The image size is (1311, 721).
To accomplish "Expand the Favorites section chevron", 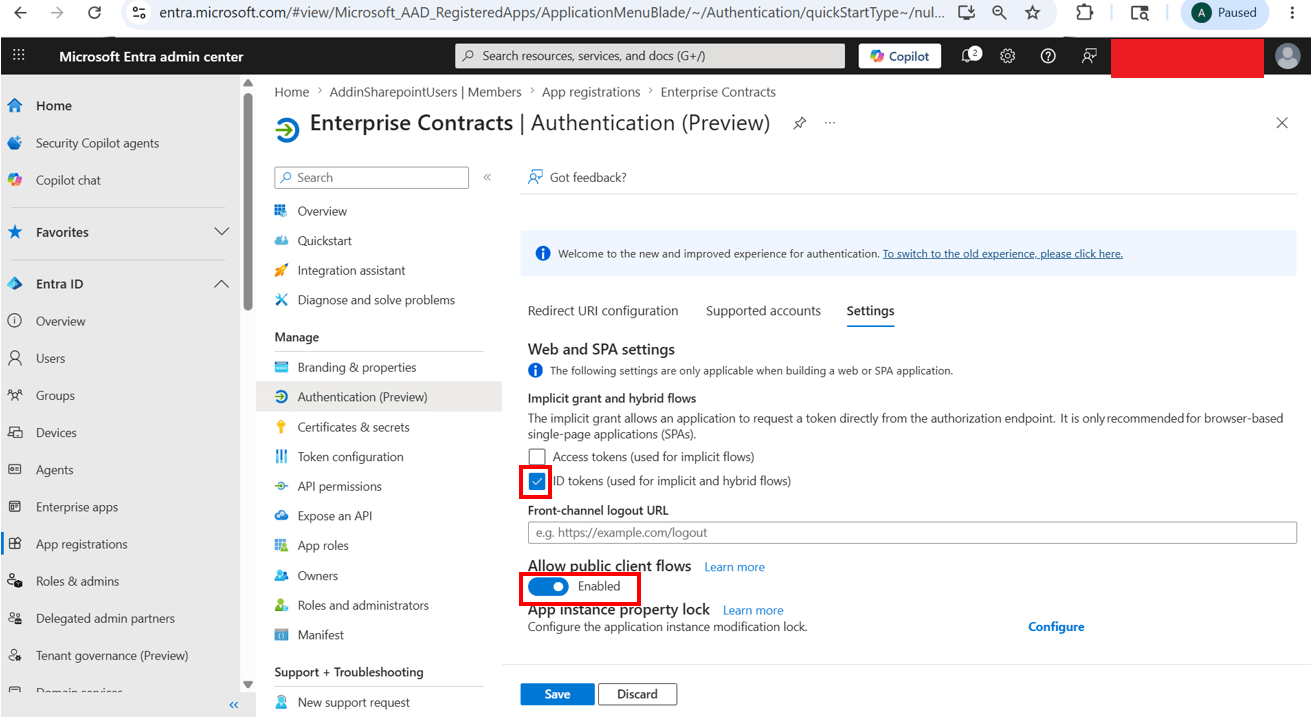I will pyautogui.click(x=222, y=232).
